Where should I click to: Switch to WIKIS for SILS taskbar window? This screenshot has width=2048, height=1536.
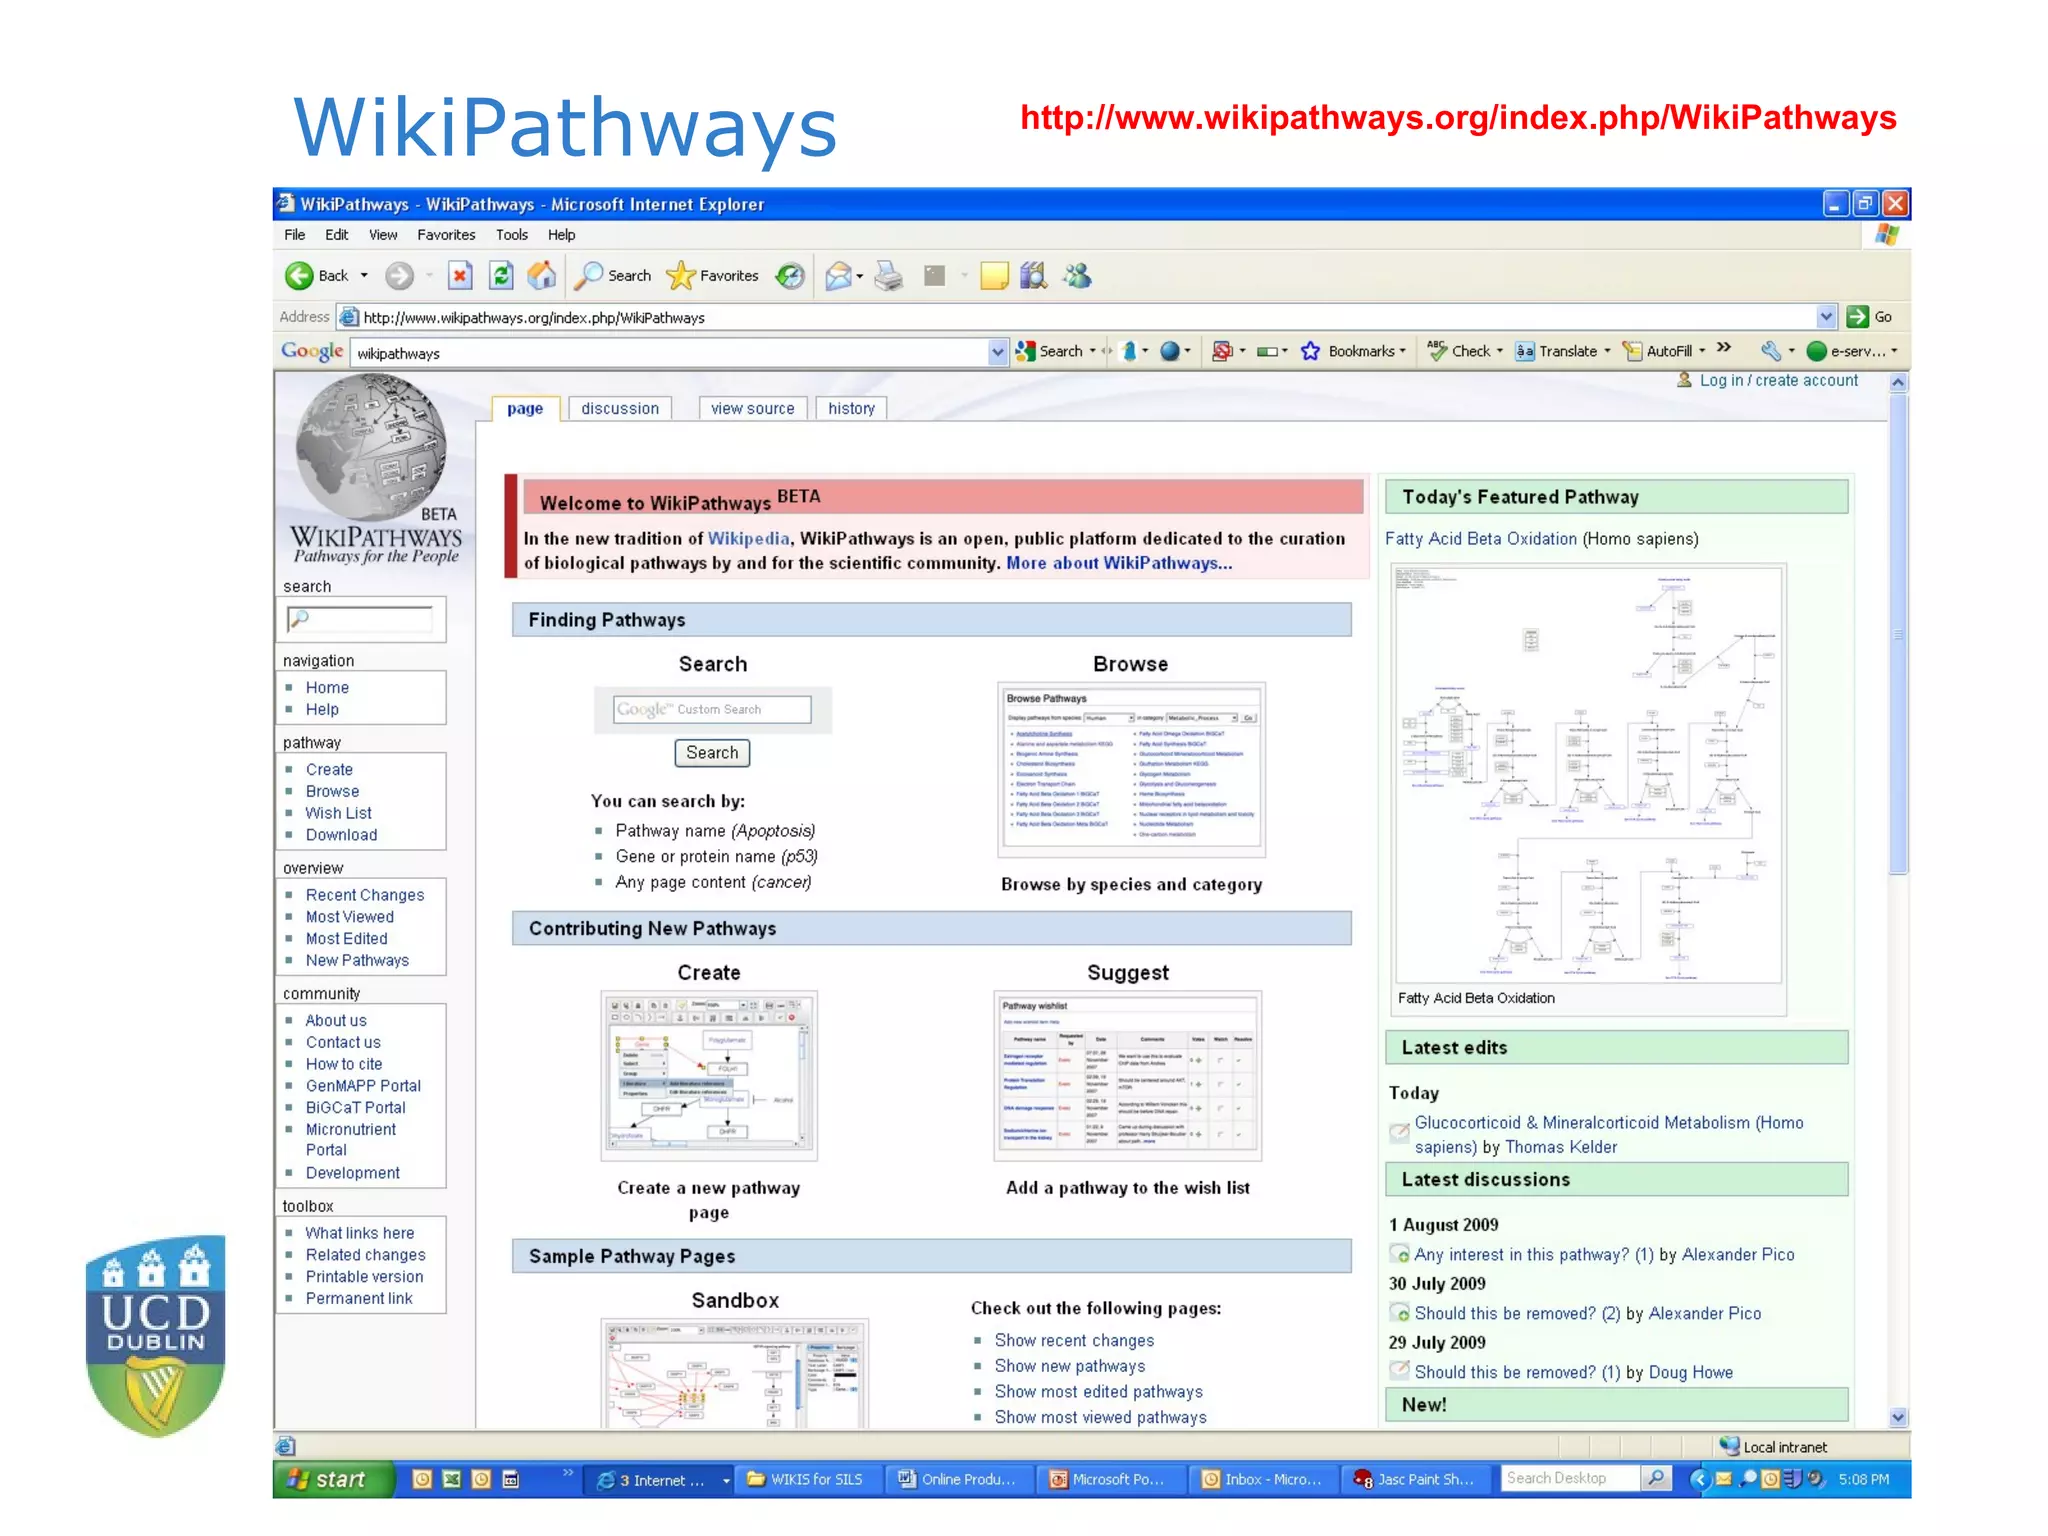[809, 1479]
